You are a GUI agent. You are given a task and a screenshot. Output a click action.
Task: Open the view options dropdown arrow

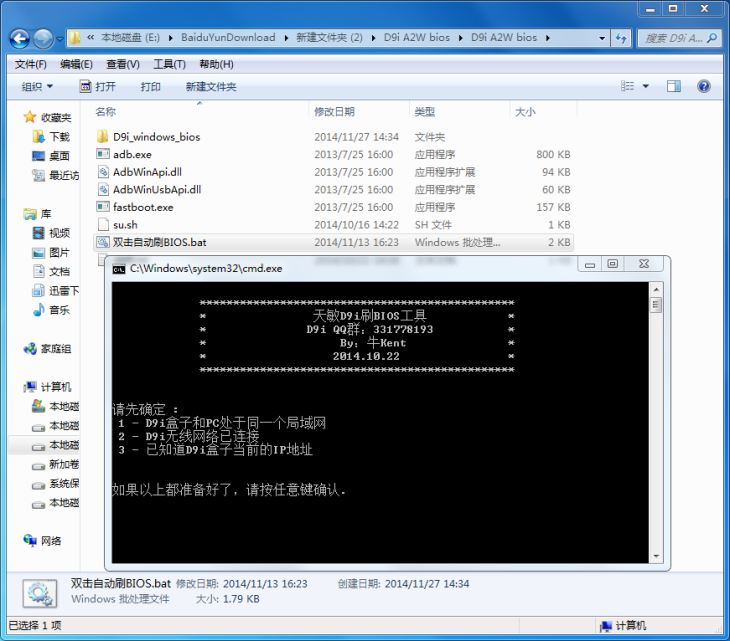(646, 86)
